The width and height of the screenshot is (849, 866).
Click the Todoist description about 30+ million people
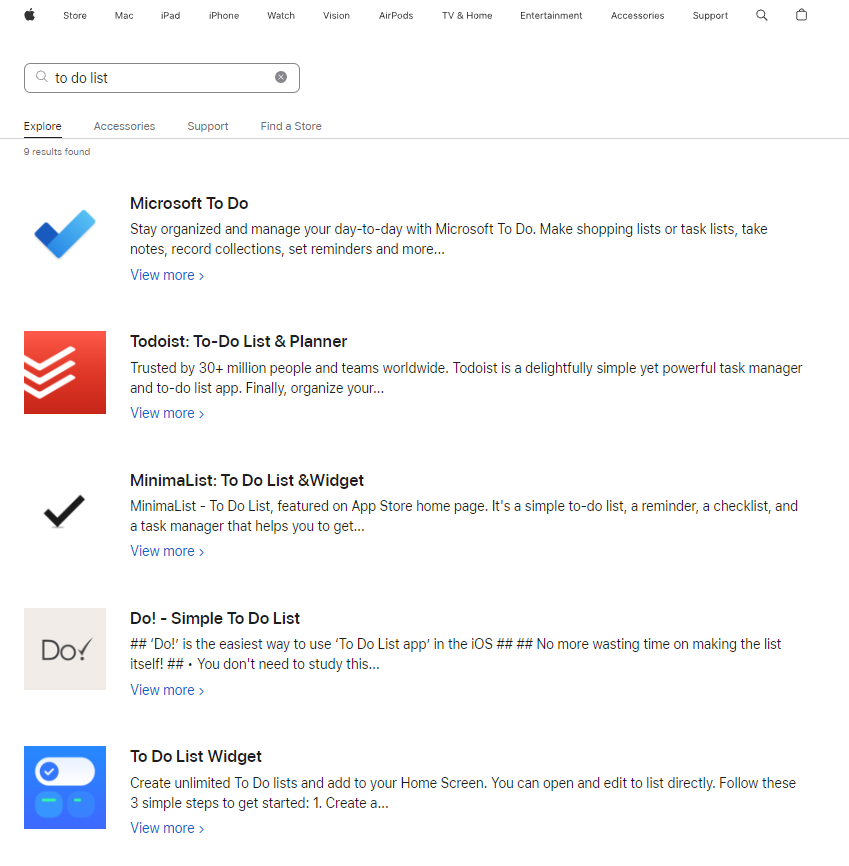(466, 378)
